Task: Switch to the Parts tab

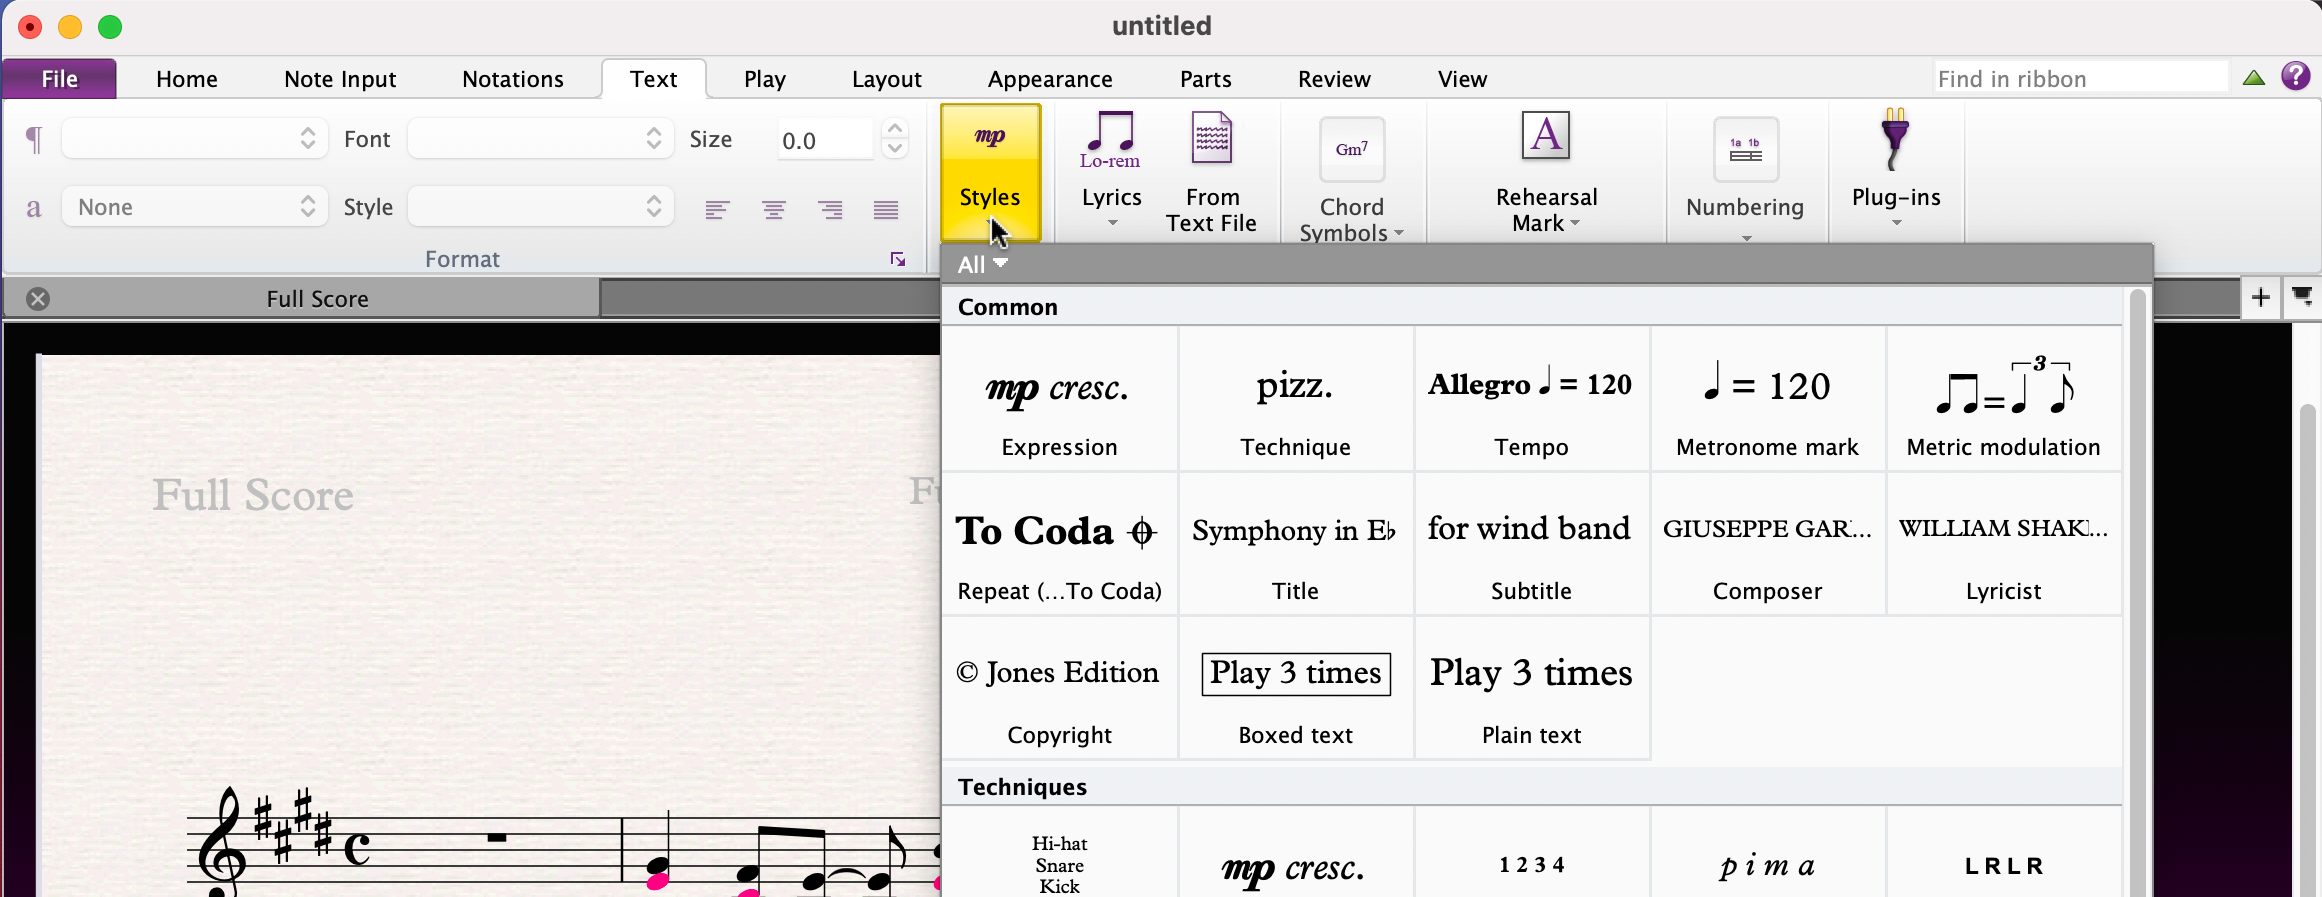Action: [1206, 79]
